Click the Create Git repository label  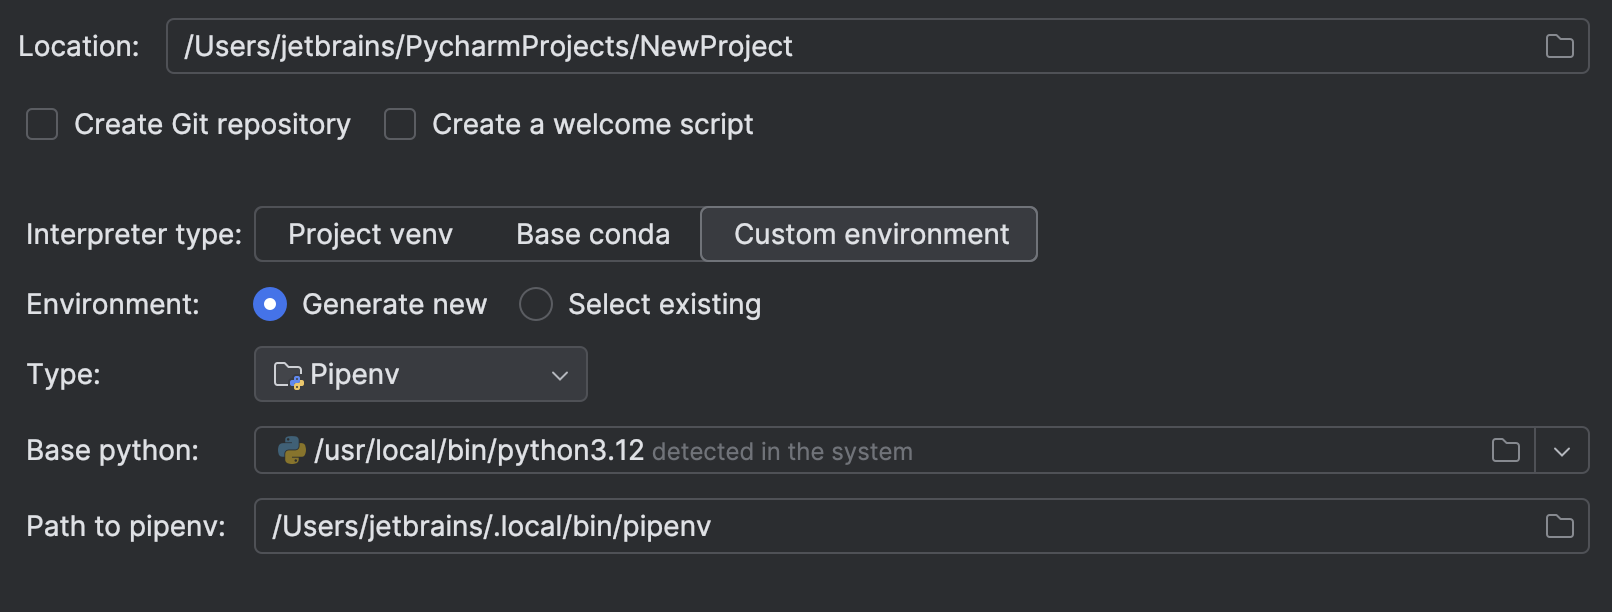pyautogui.click(x=212, y=125)
